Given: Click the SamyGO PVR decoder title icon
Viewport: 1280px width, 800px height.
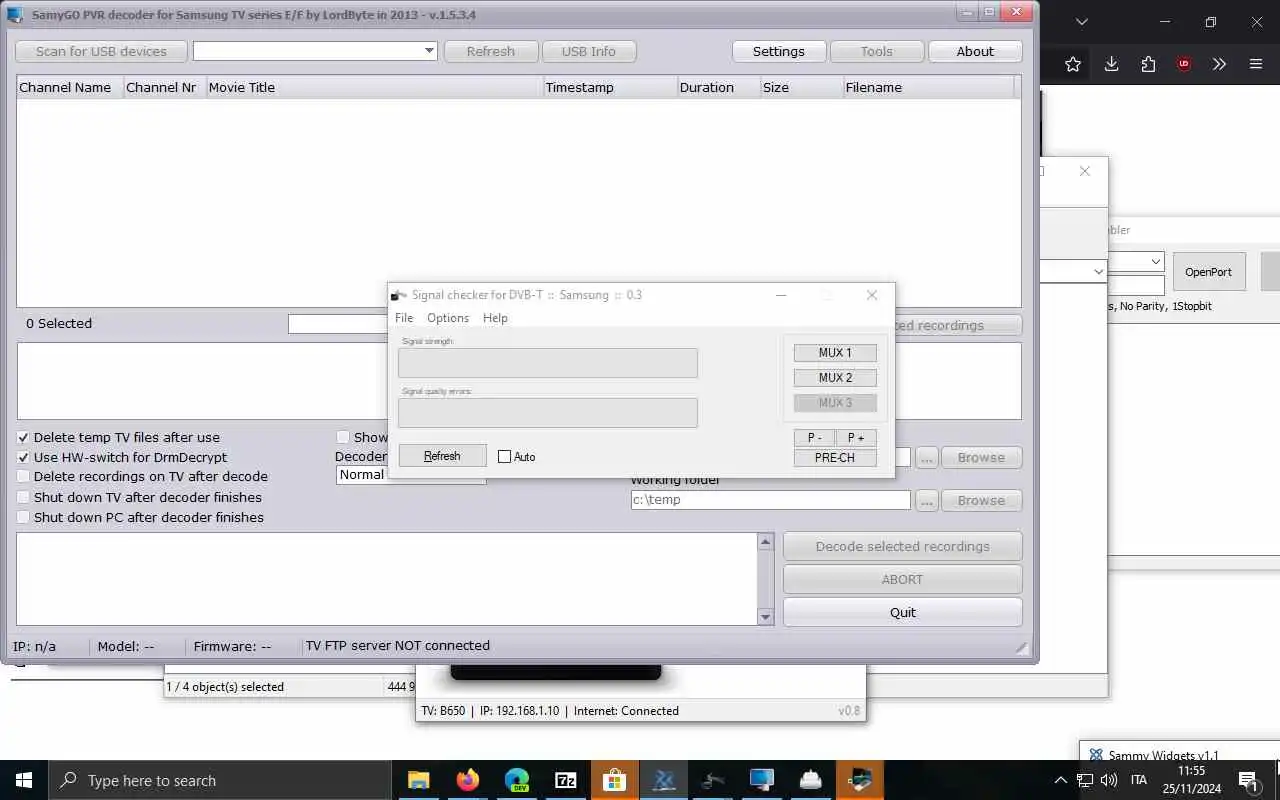Looking at the screenshot, I should tap(14, 15).
